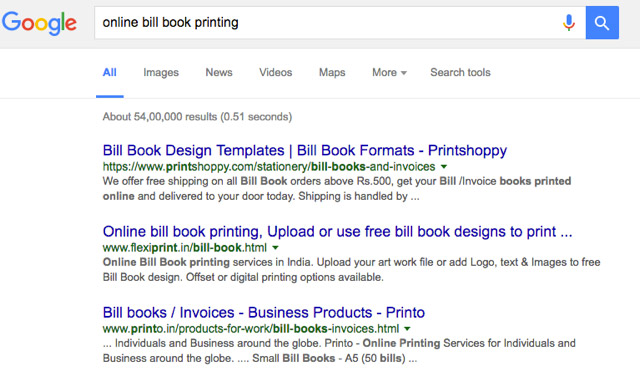
Task: Expand dropdown arrow beside flexiprint.in URL
Action: (x=275, y=248)
